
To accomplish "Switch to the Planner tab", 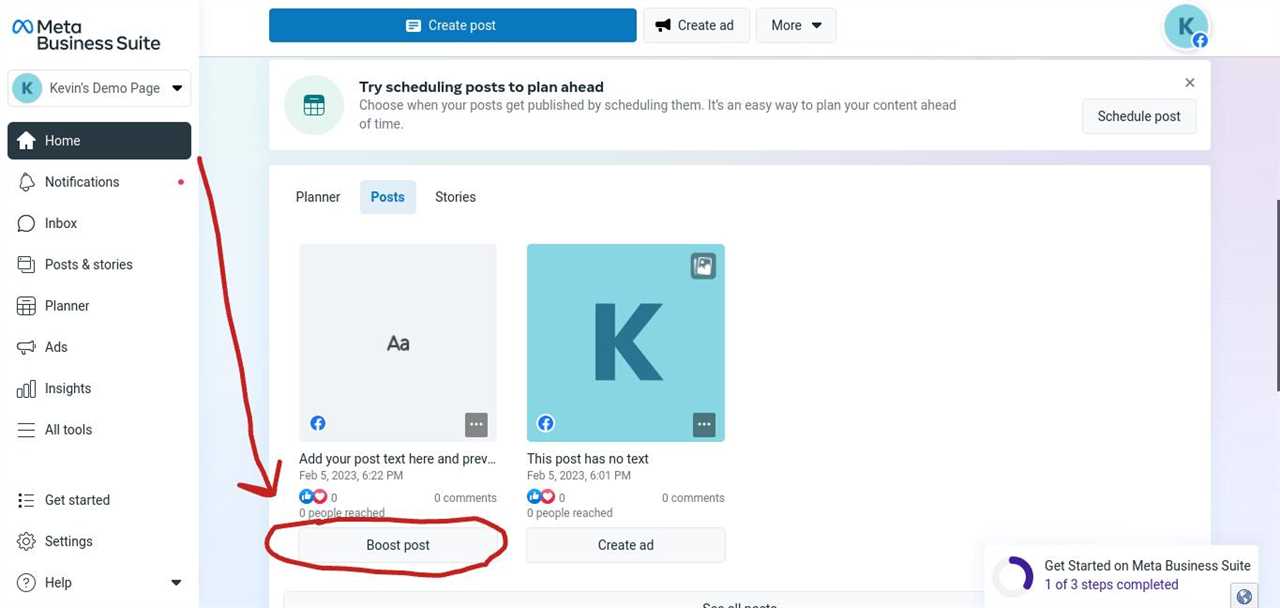I will point(318,197).
